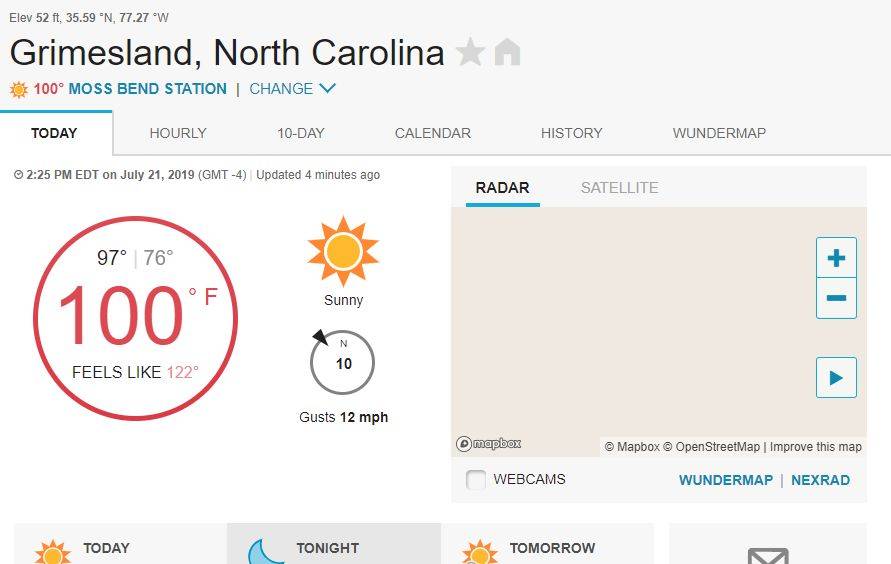Image resolution: width=891 pixels, height=564 pixels.
Task: Select the Tonight forecast card
Action: [333, 546]
